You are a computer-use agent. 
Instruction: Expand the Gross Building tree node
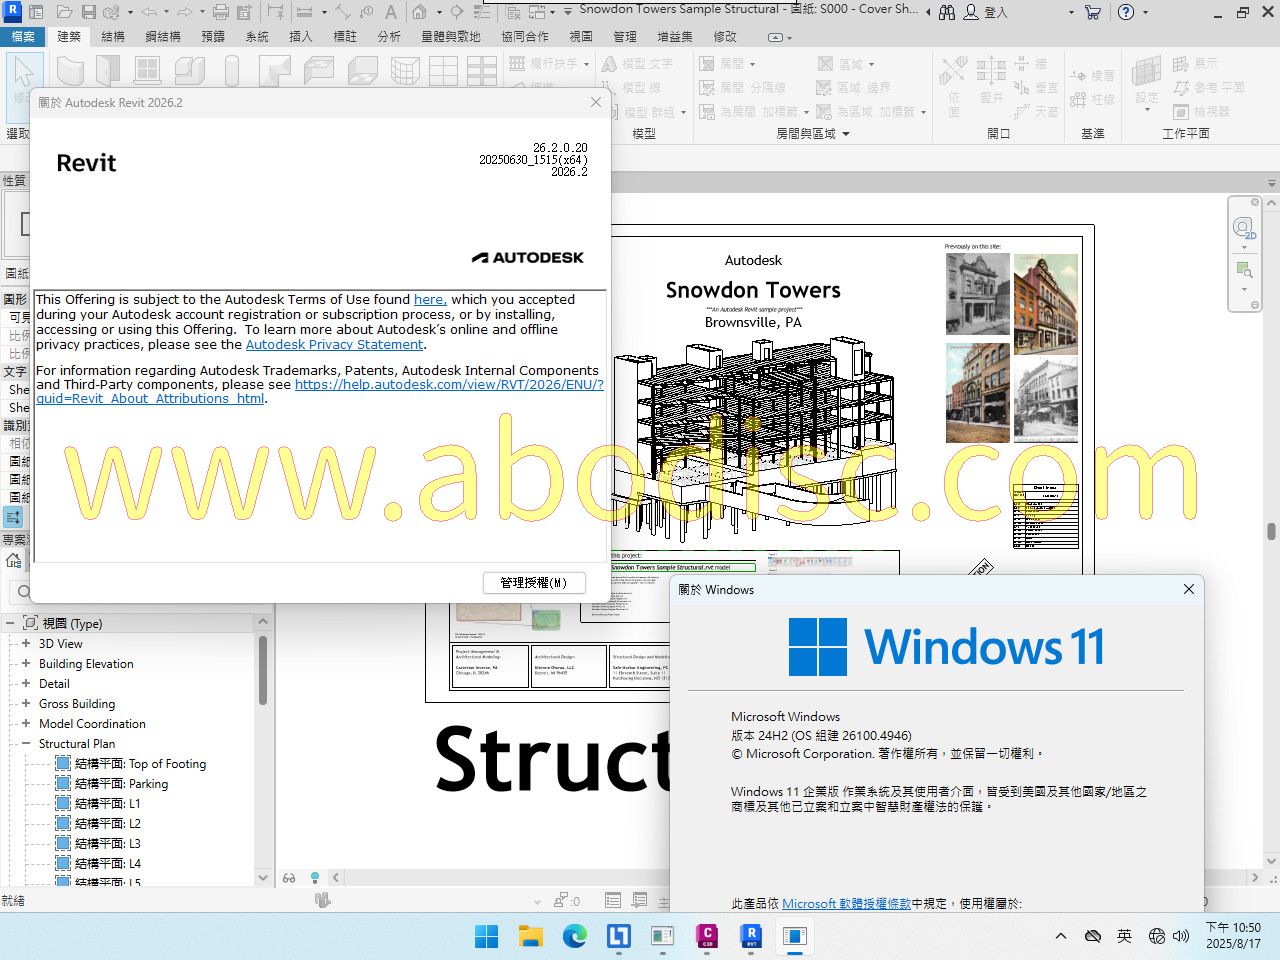26,704
